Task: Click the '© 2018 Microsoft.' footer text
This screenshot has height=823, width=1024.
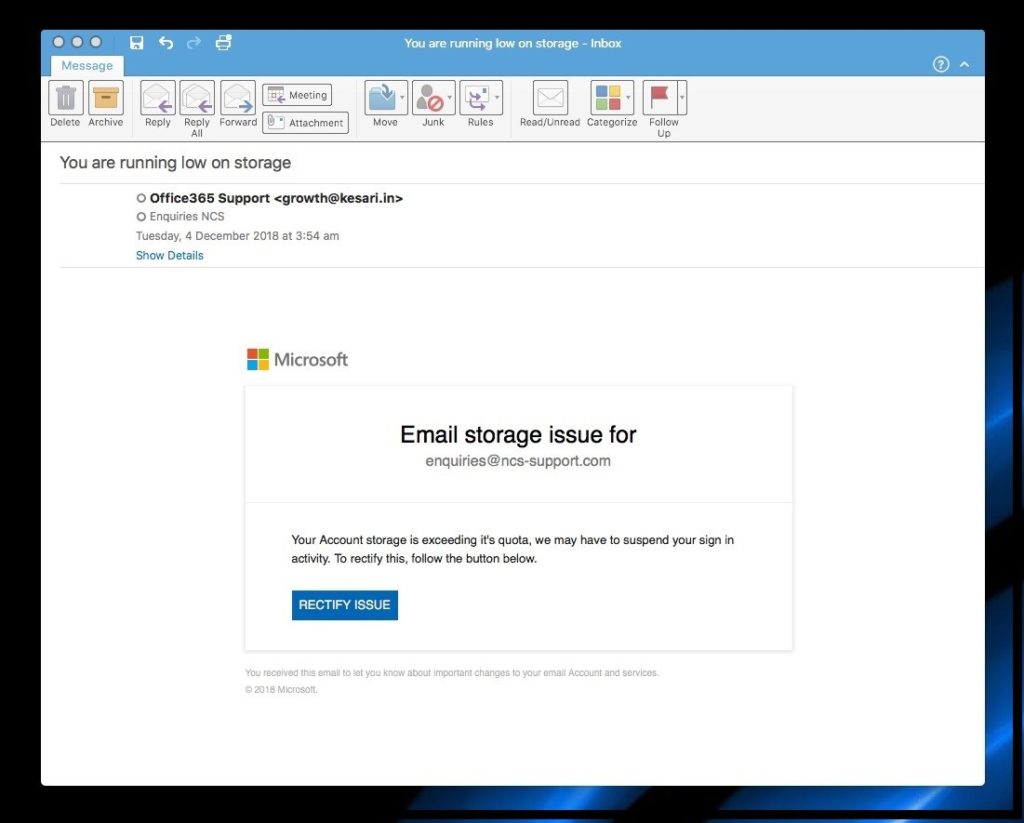Action: coord(281,689)
